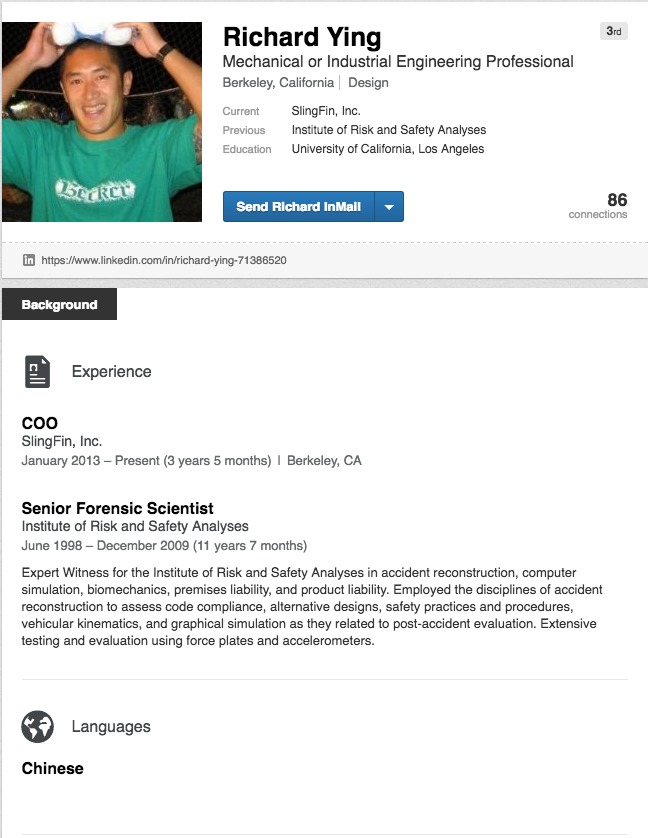Viewport: 648px width, 838px height.
Task: Click the 3rd degree connection badge
Action: pyautogui.click(x=614, y=32)
